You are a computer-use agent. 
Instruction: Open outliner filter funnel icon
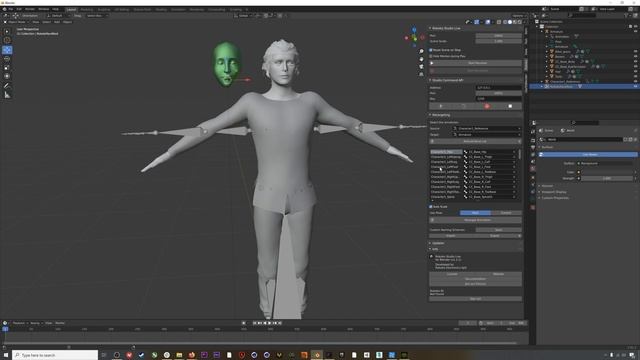(626, 16)
